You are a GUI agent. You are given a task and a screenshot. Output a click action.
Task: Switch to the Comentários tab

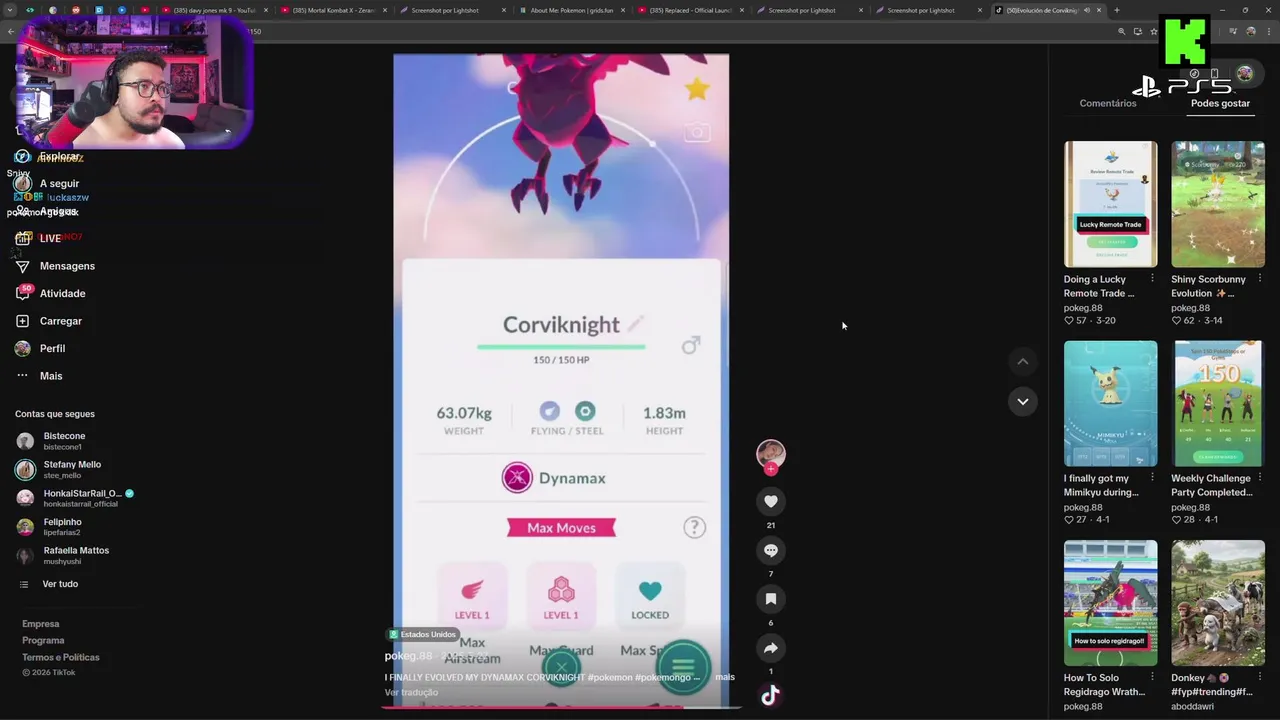[1108, 103]
